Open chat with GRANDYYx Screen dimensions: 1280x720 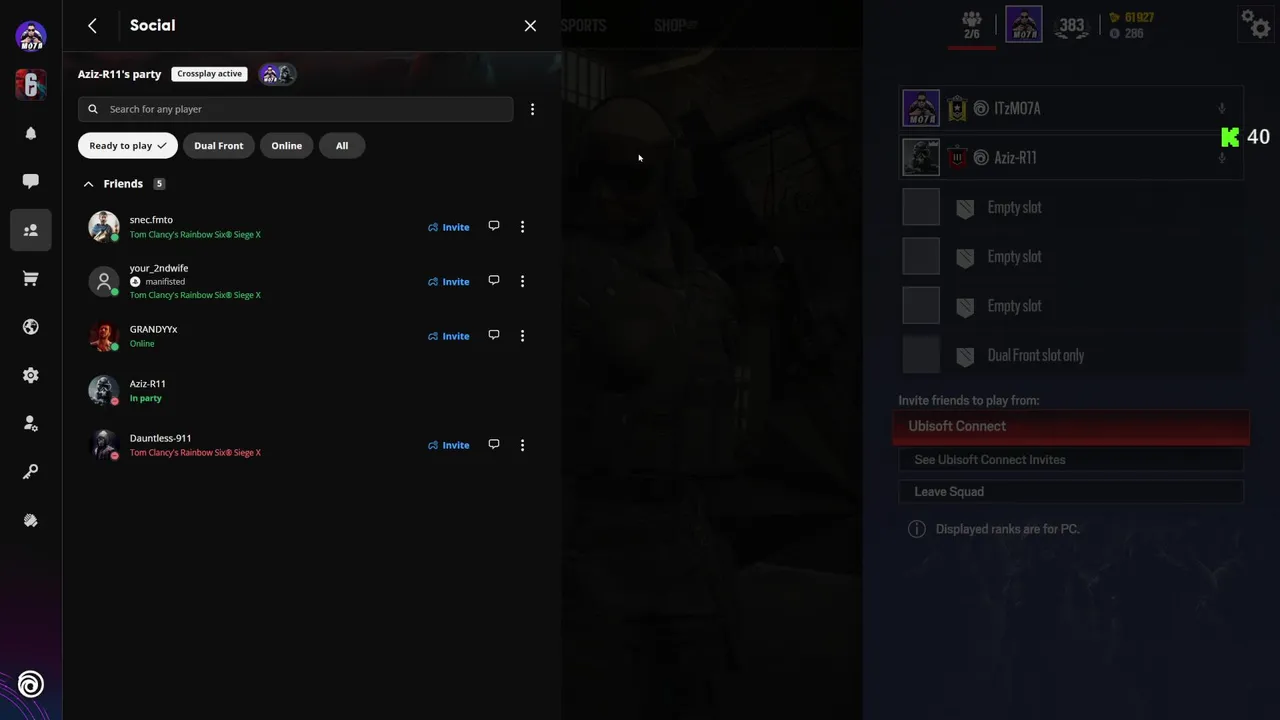[x=493, y=335]
